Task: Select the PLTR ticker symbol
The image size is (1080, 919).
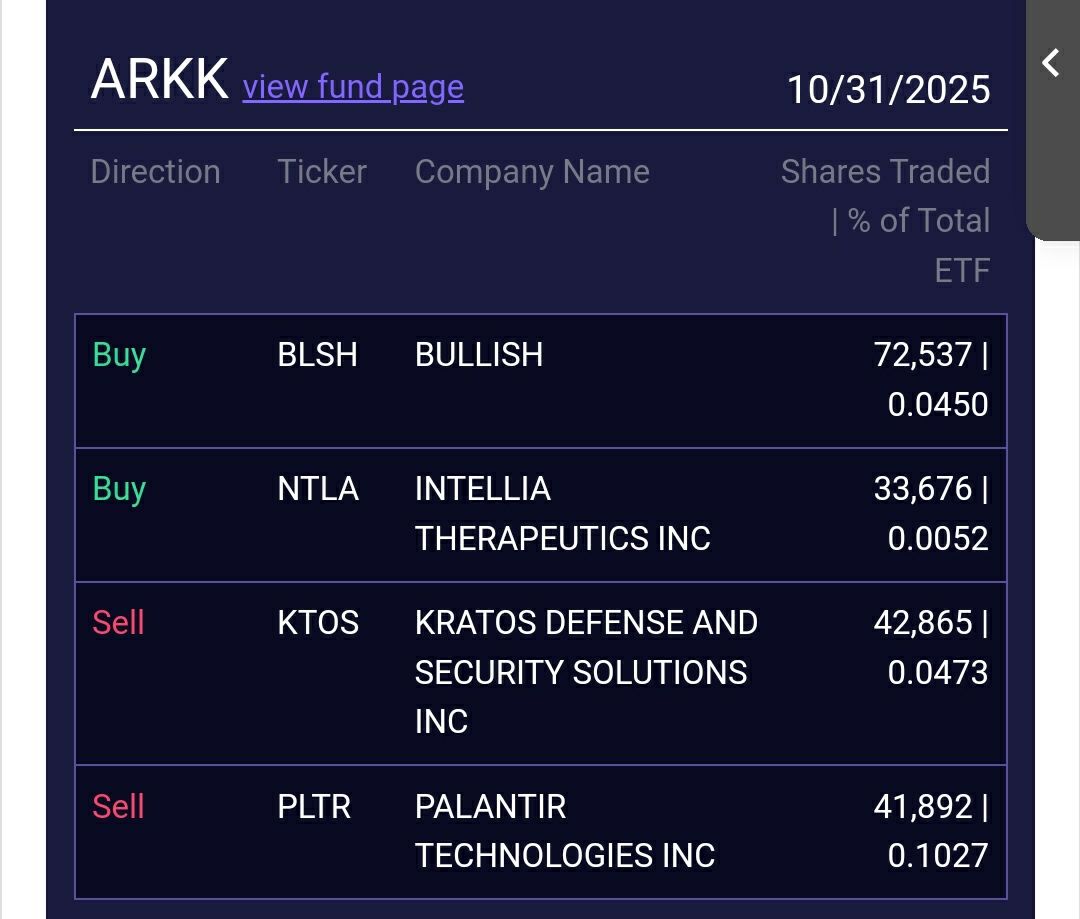Action: tap(314, 807)
